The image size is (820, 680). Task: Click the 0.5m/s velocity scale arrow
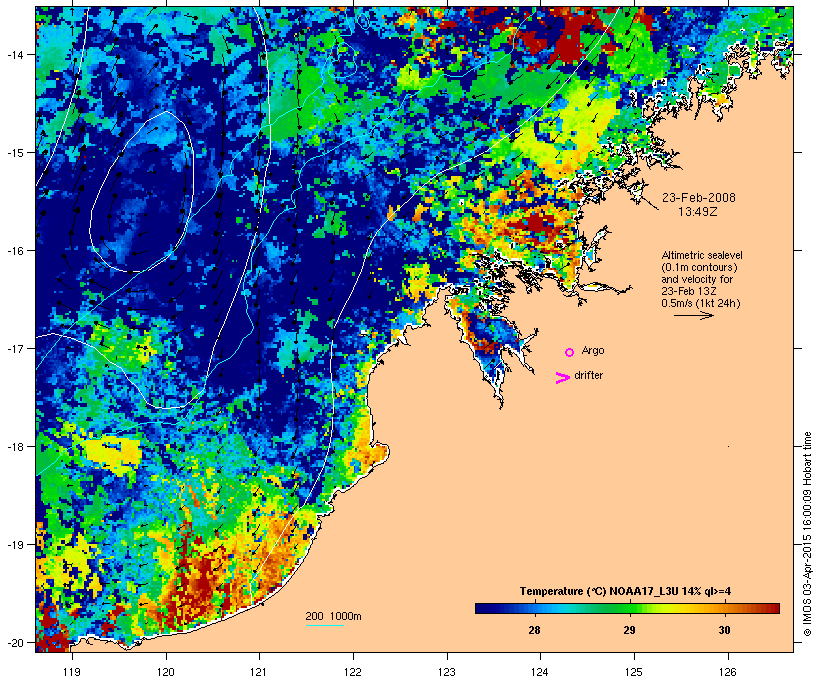(693, 315)
